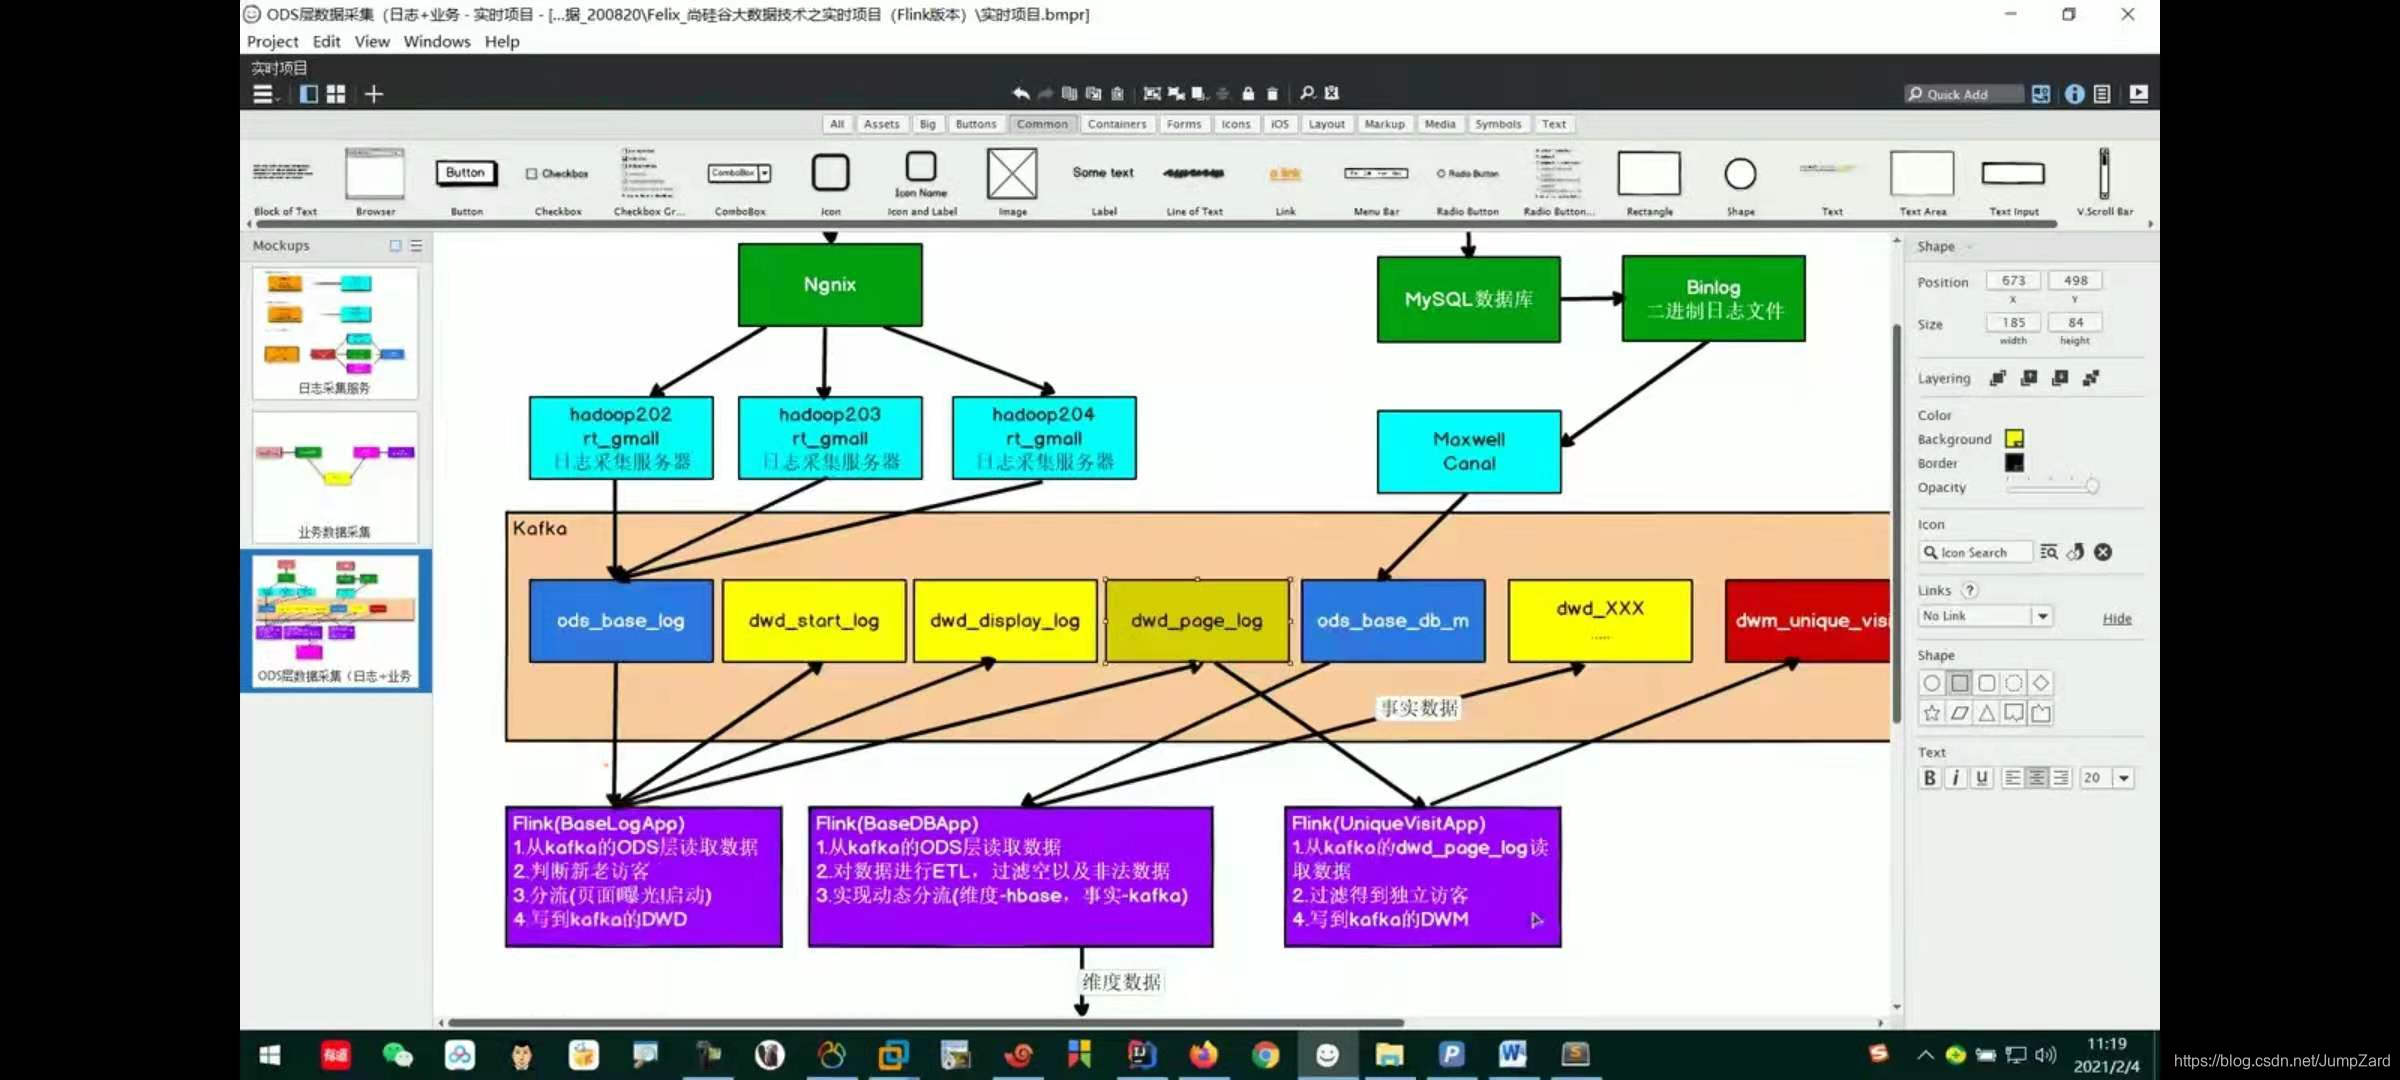Click the bring to front layering icon
Viewport: 2400px width, 1080px height.
1997,378
